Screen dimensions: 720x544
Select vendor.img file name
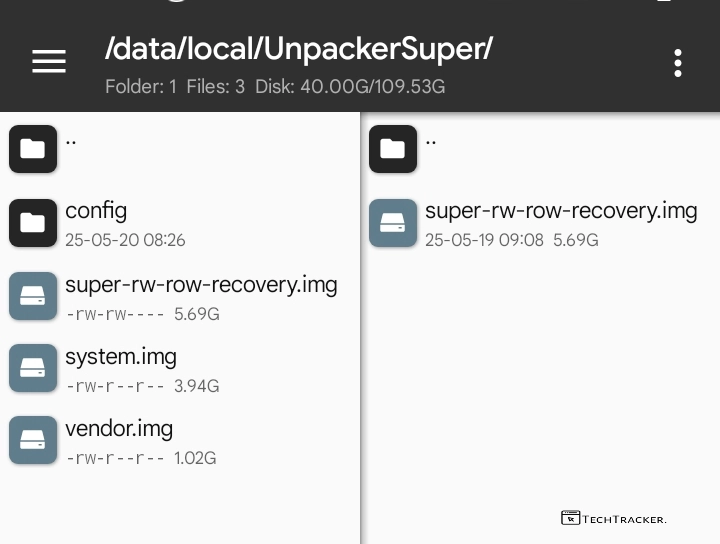point(119,429)
